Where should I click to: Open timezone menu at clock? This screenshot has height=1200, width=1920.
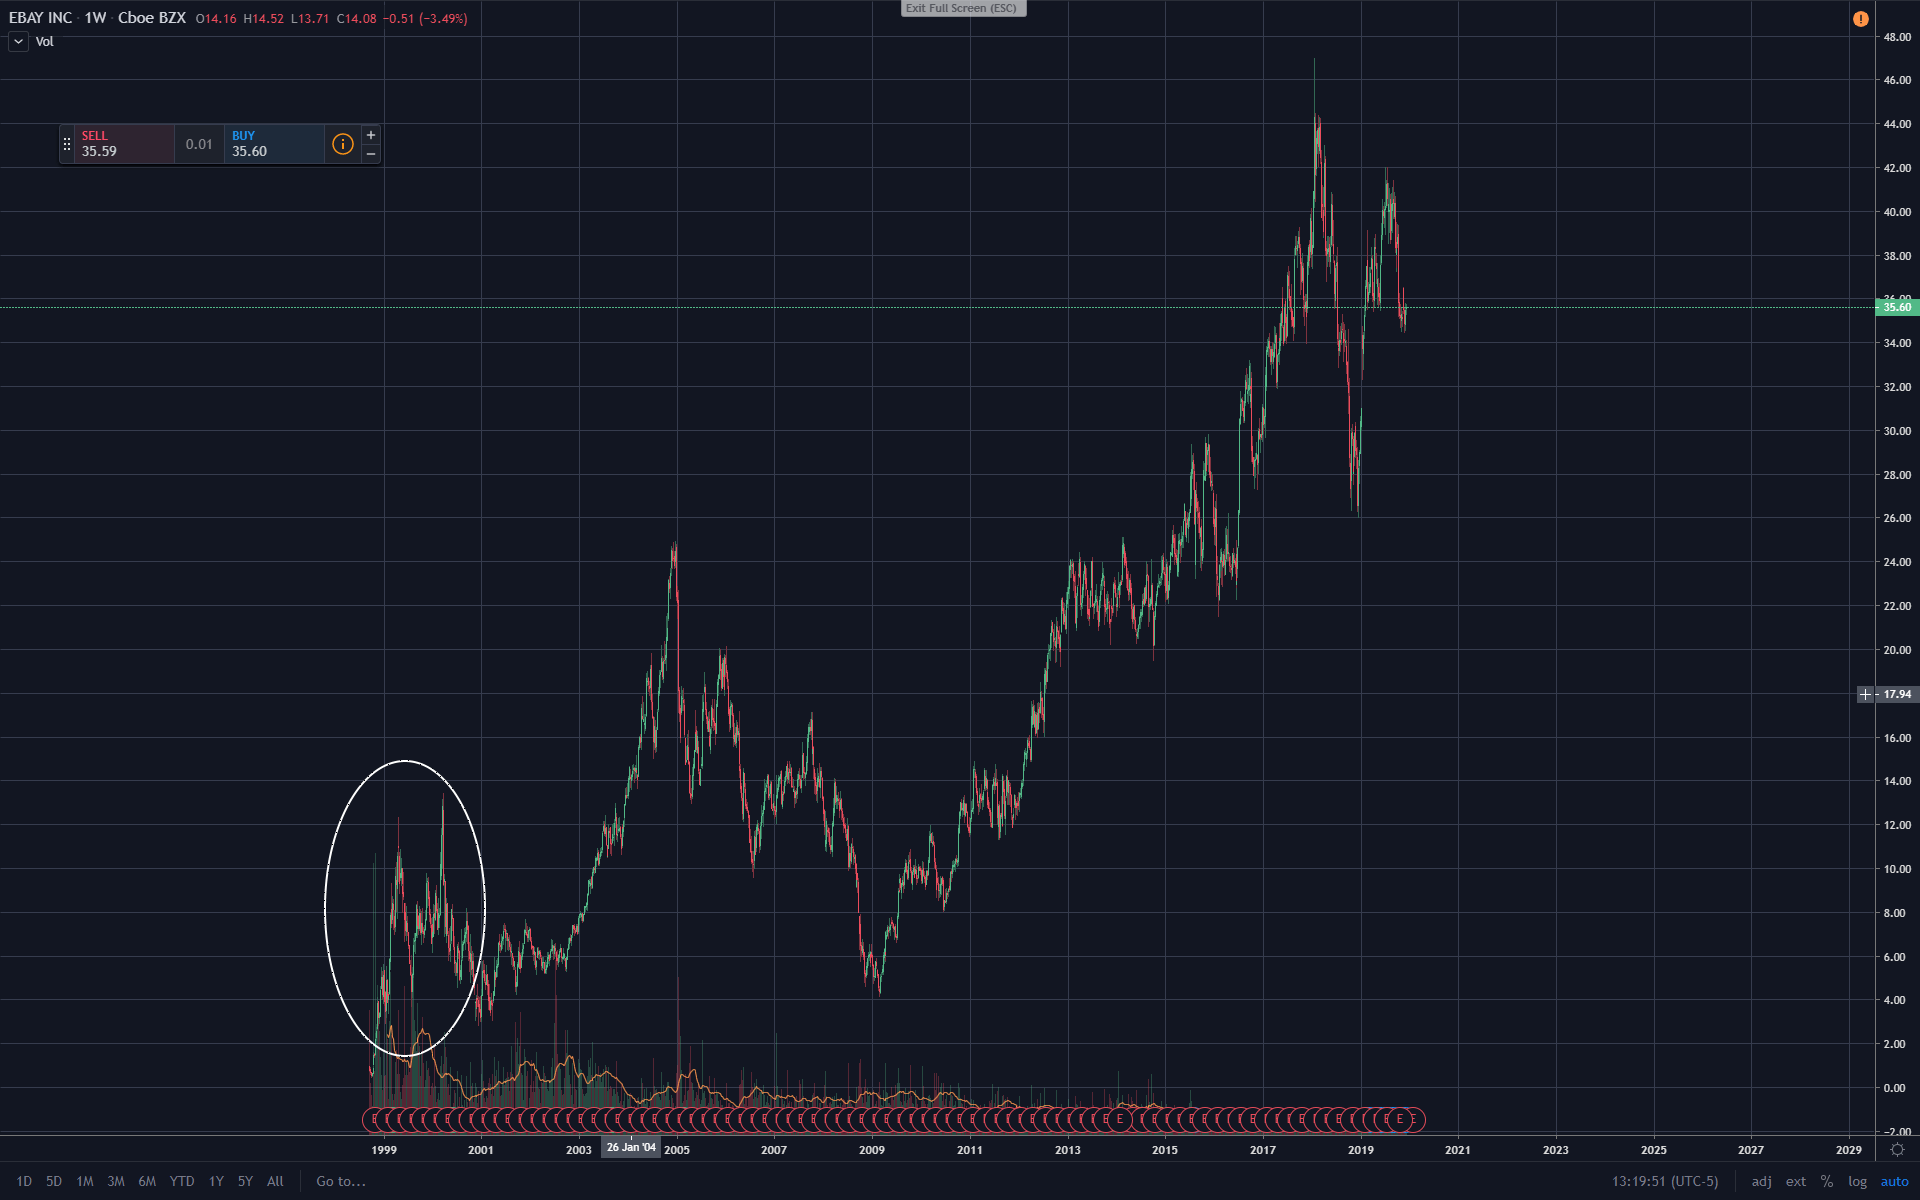(x=1665, y=1181)
